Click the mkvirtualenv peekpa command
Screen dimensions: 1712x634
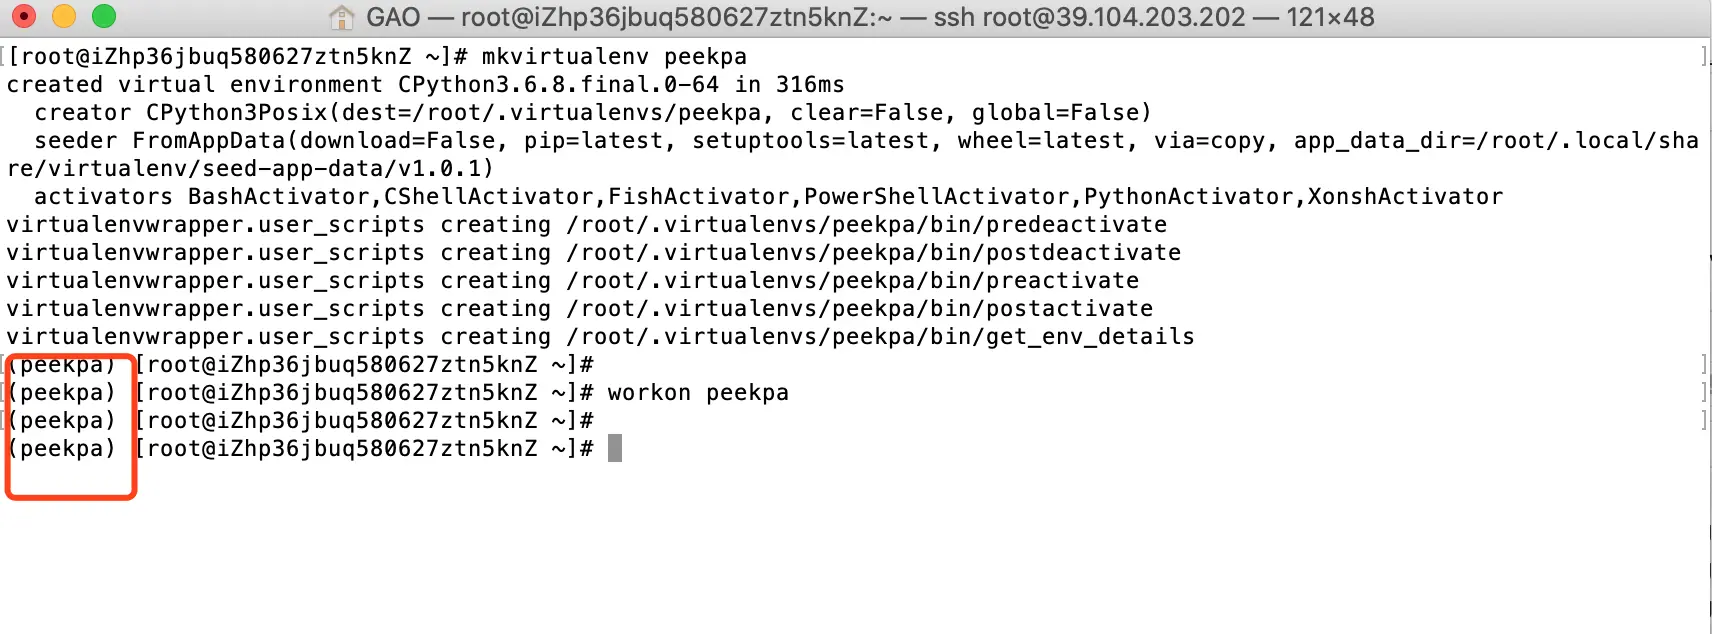point(614,57)
